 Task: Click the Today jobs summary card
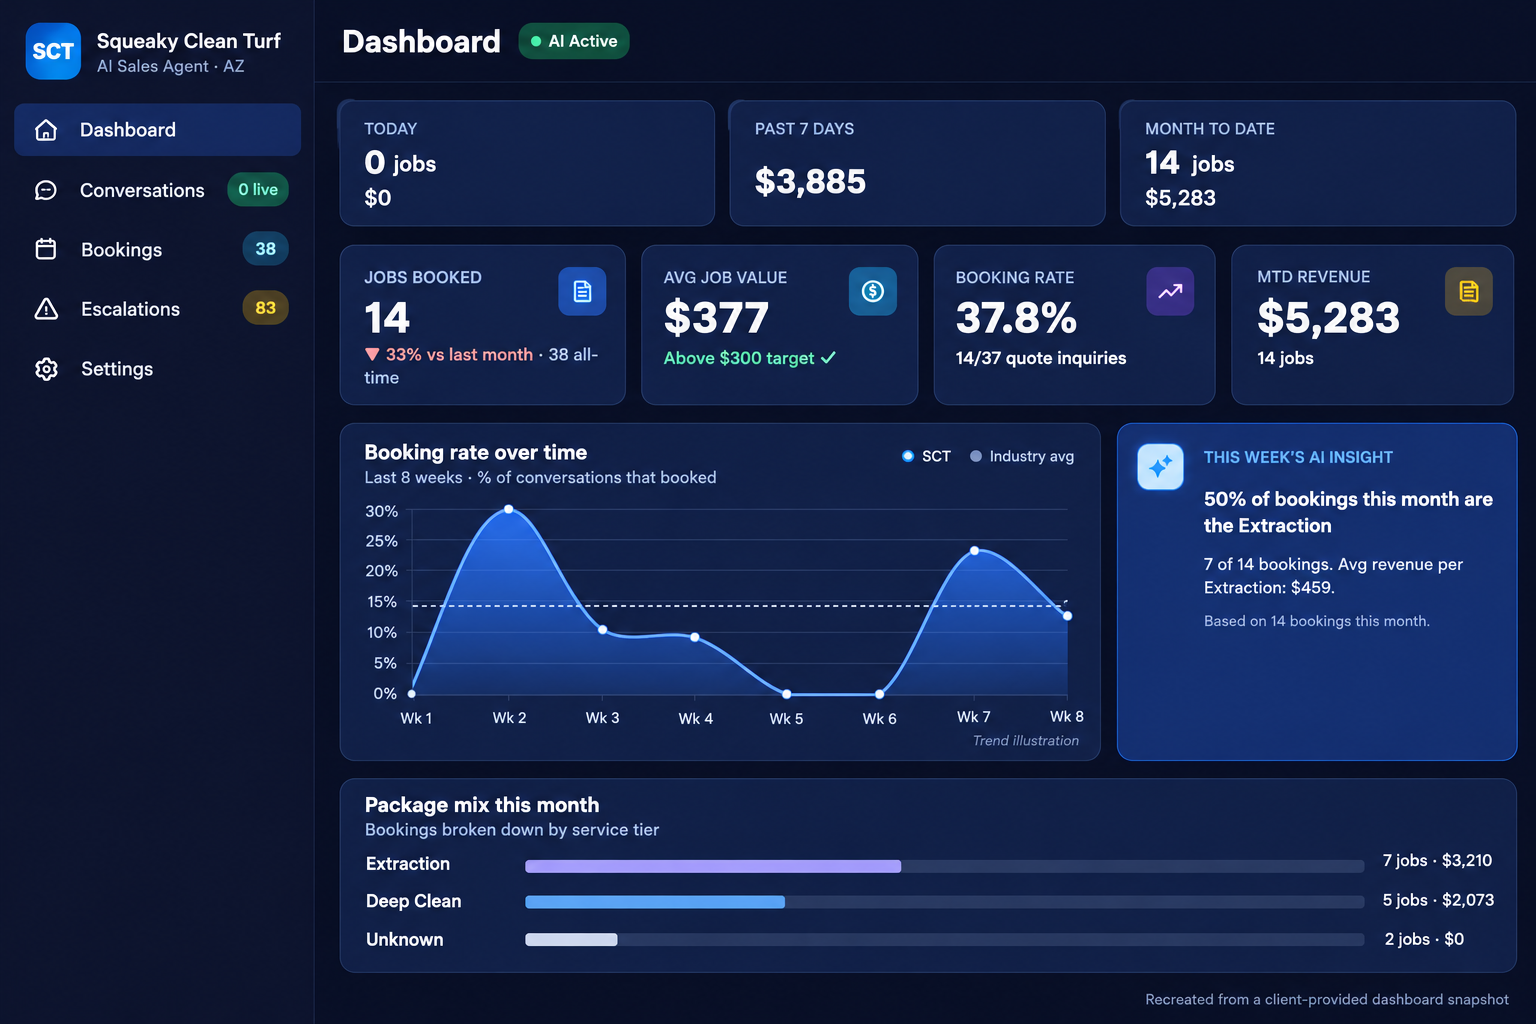click(527, 163)
